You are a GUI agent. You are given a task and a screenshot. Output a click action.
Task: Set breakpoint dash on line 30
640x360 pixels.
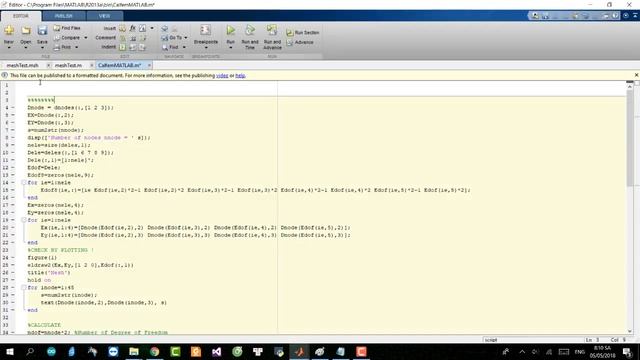[x=13, y=302]
